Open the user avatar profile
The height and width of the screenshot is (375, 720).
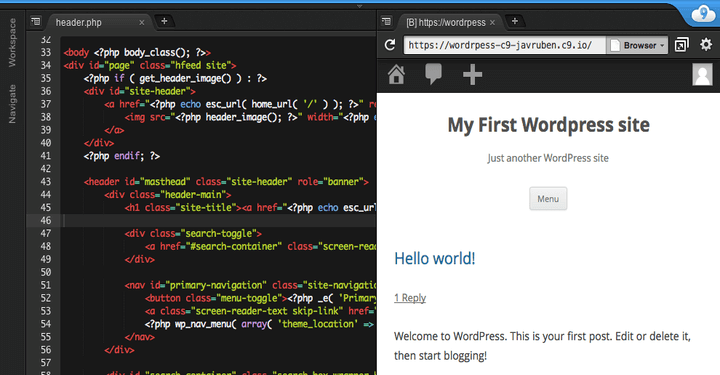click(702, 74)
